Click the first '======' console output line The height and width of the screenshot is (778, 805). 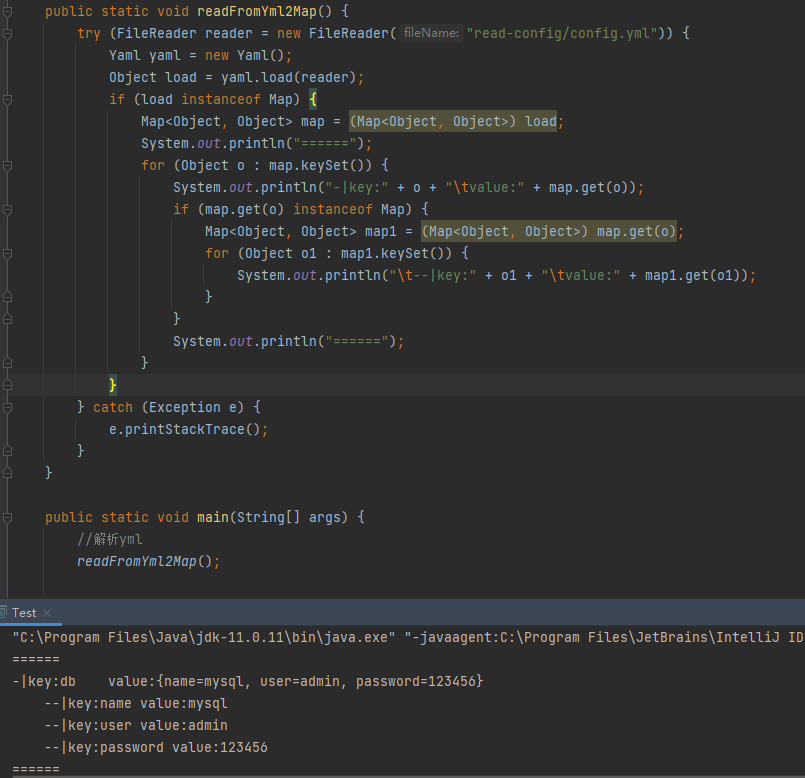point(36,659)
